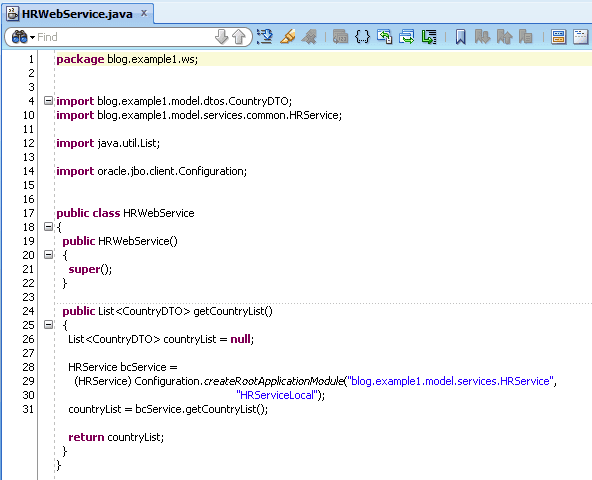The height and width of the screenshot is (480, 592).
Task: Collapse the constructor body at line 20
Action: pos(48,255)
